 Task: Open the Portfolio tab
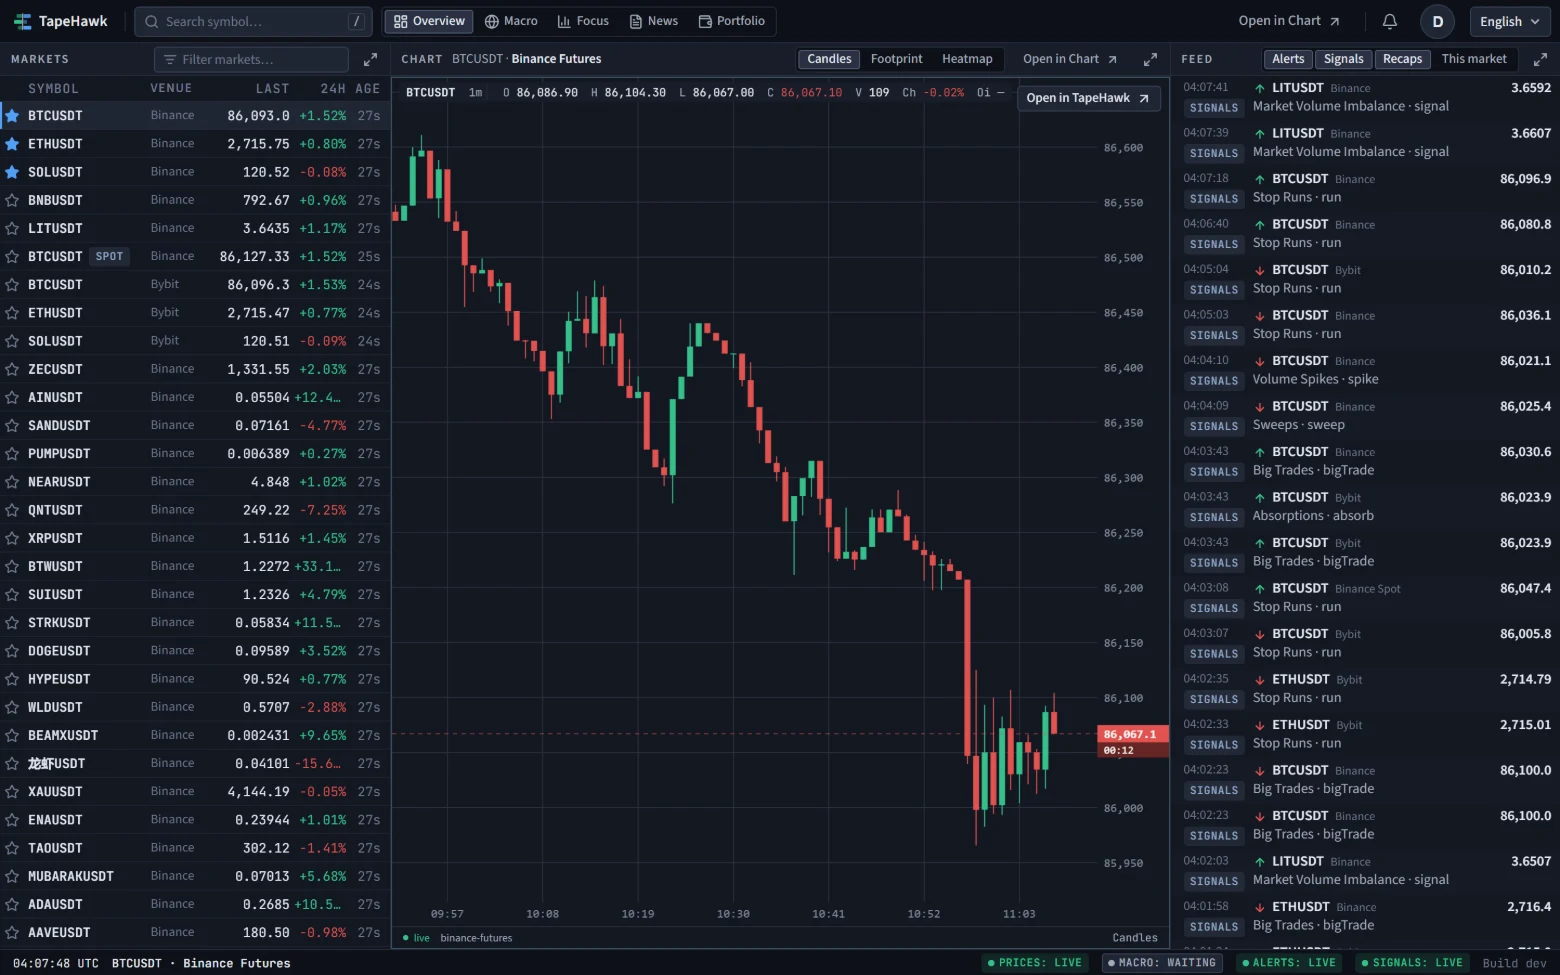(x=732, y=21)
